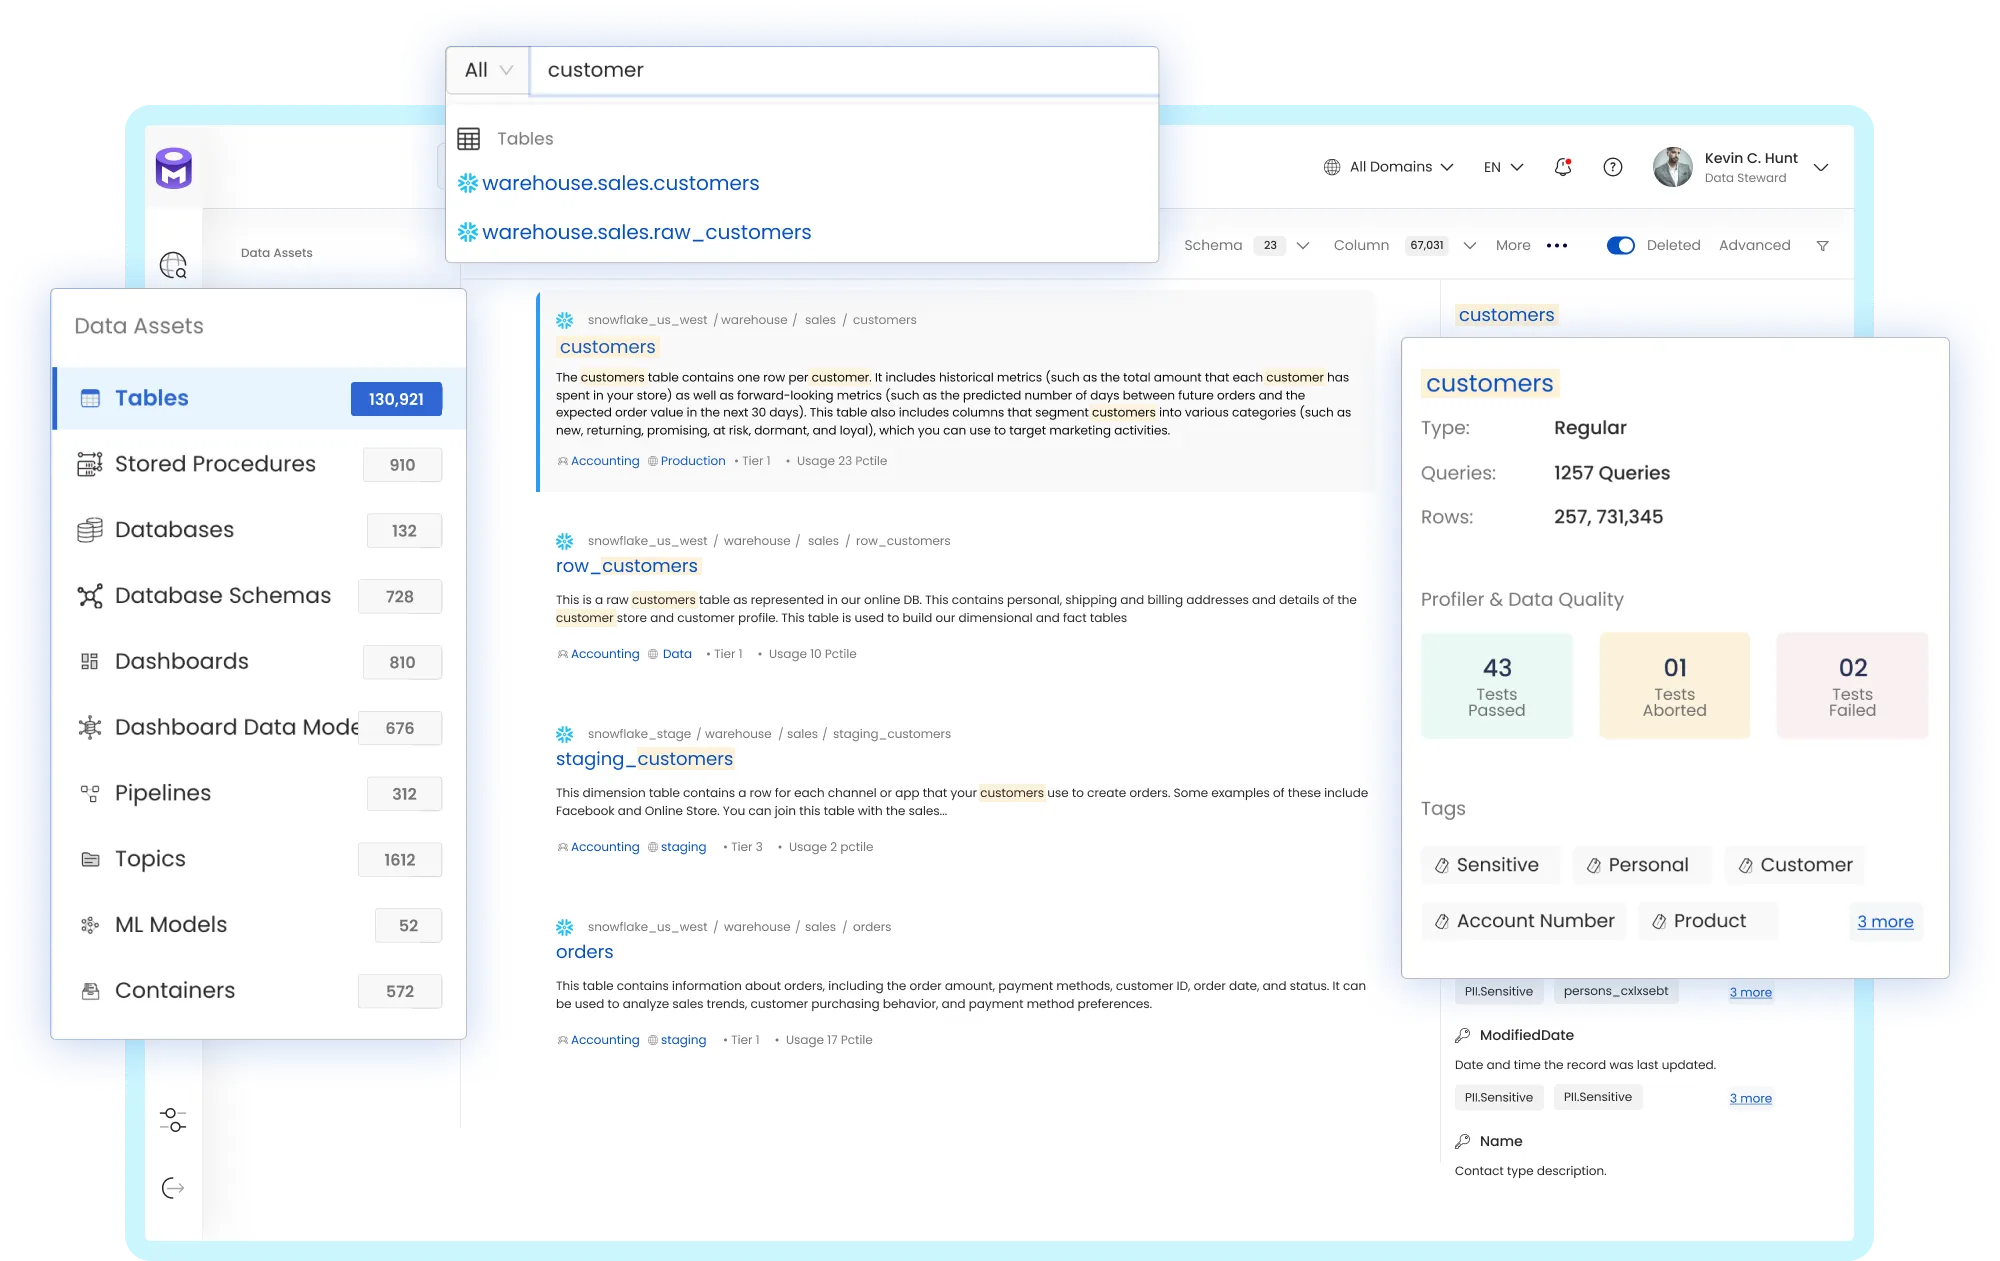Image resolution: width=2000 pixels, height=1261 pixels.
Task: Click the 3 more tags link
Action: pyautogui.click(x=1885, y=921)
